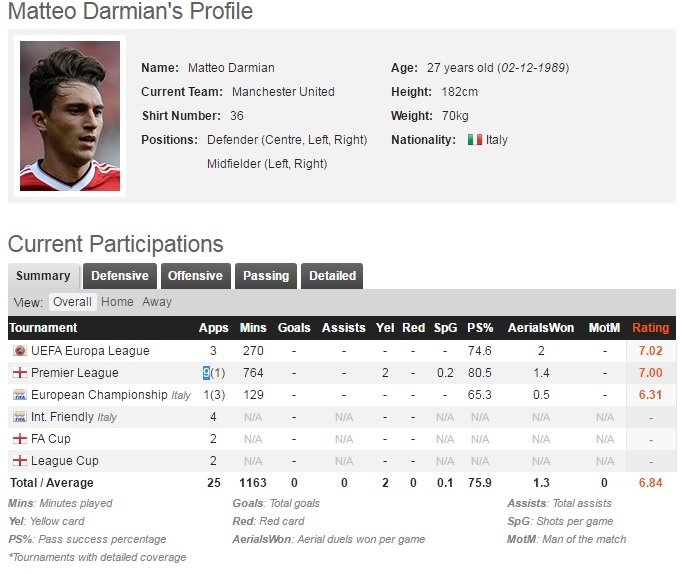Screen dimensions: 682x574
Task: Switch to the Defensive tab
Action: pyautogui.click(x=120, y=276)
